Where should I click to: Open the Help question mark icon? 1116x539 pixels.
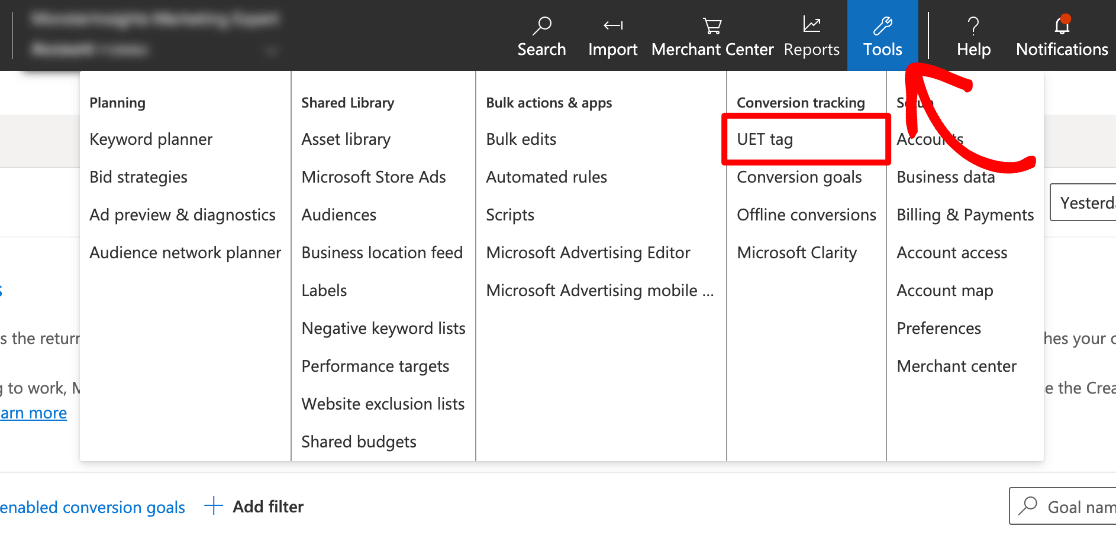click(973, 25)
